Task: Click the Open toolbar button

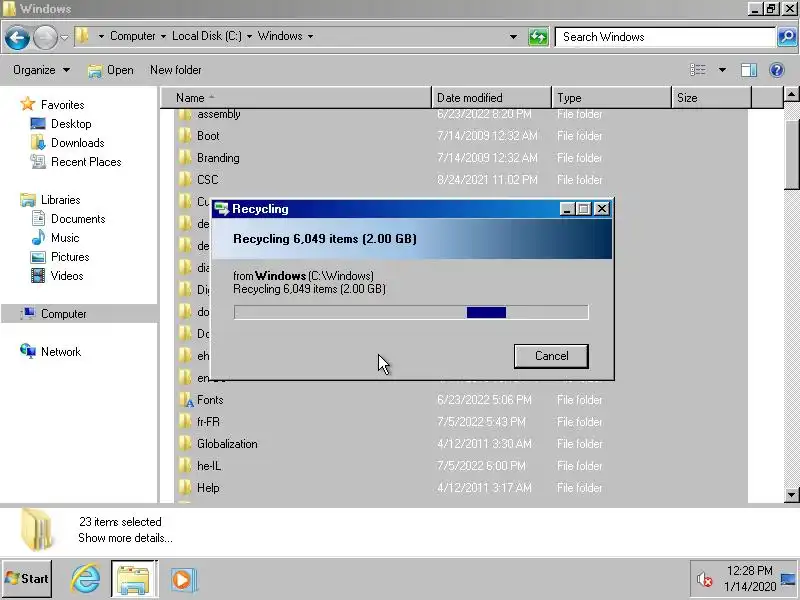Action: (x=110, y=70)
